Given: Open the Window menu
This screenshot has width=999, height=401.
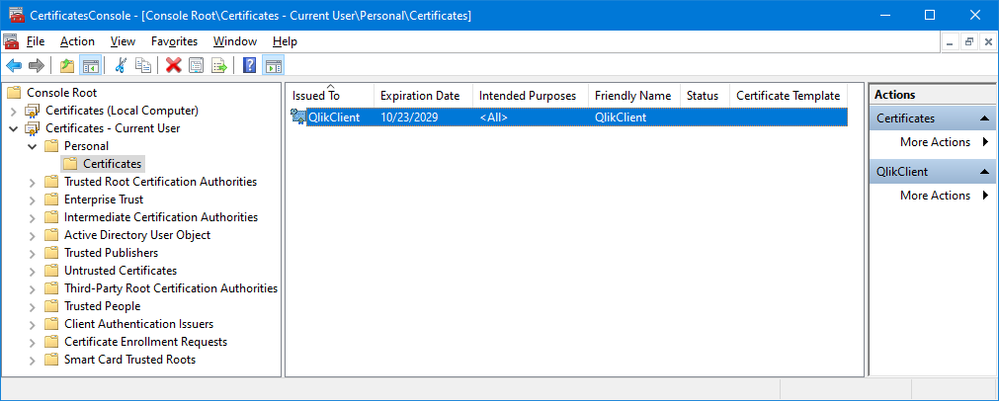Looking at the screenshot, I should click(235, 41).
